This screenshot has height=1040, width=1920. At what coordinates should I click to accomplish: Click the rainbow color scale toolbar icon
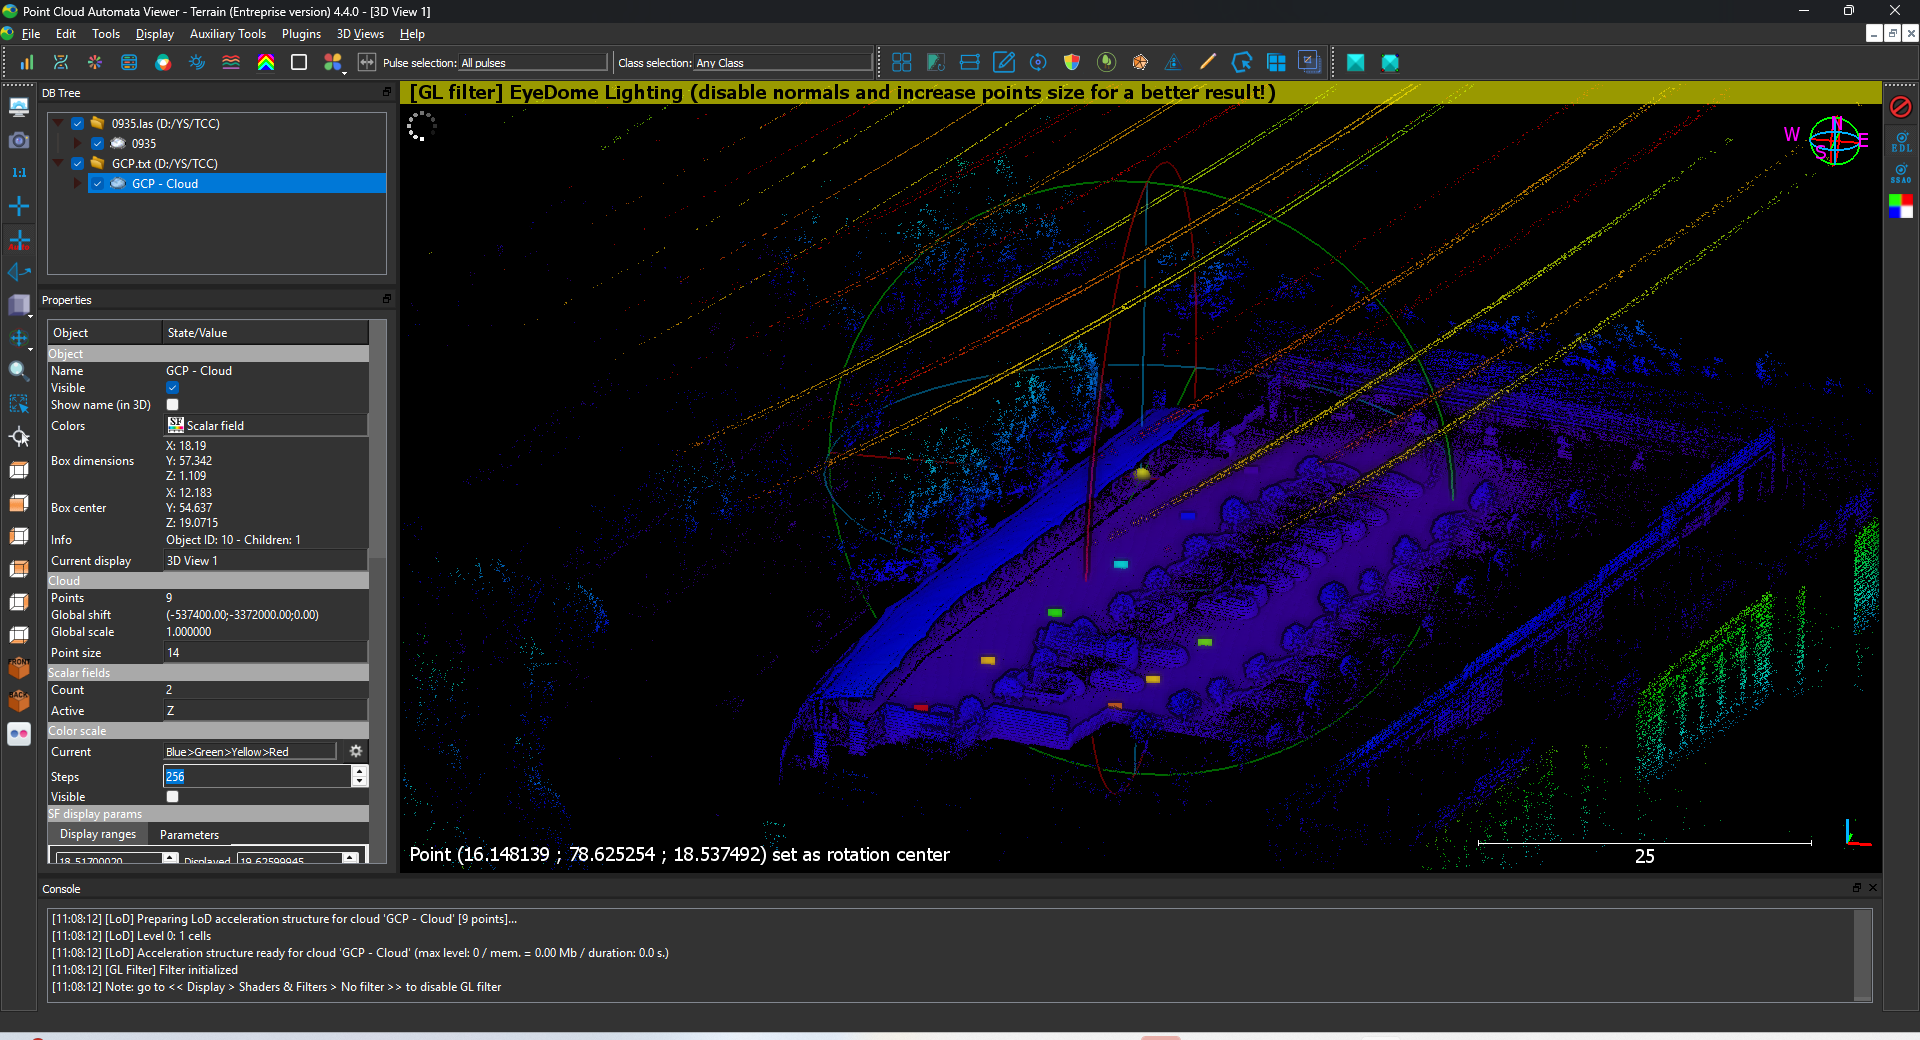click(x=266, y=62)
